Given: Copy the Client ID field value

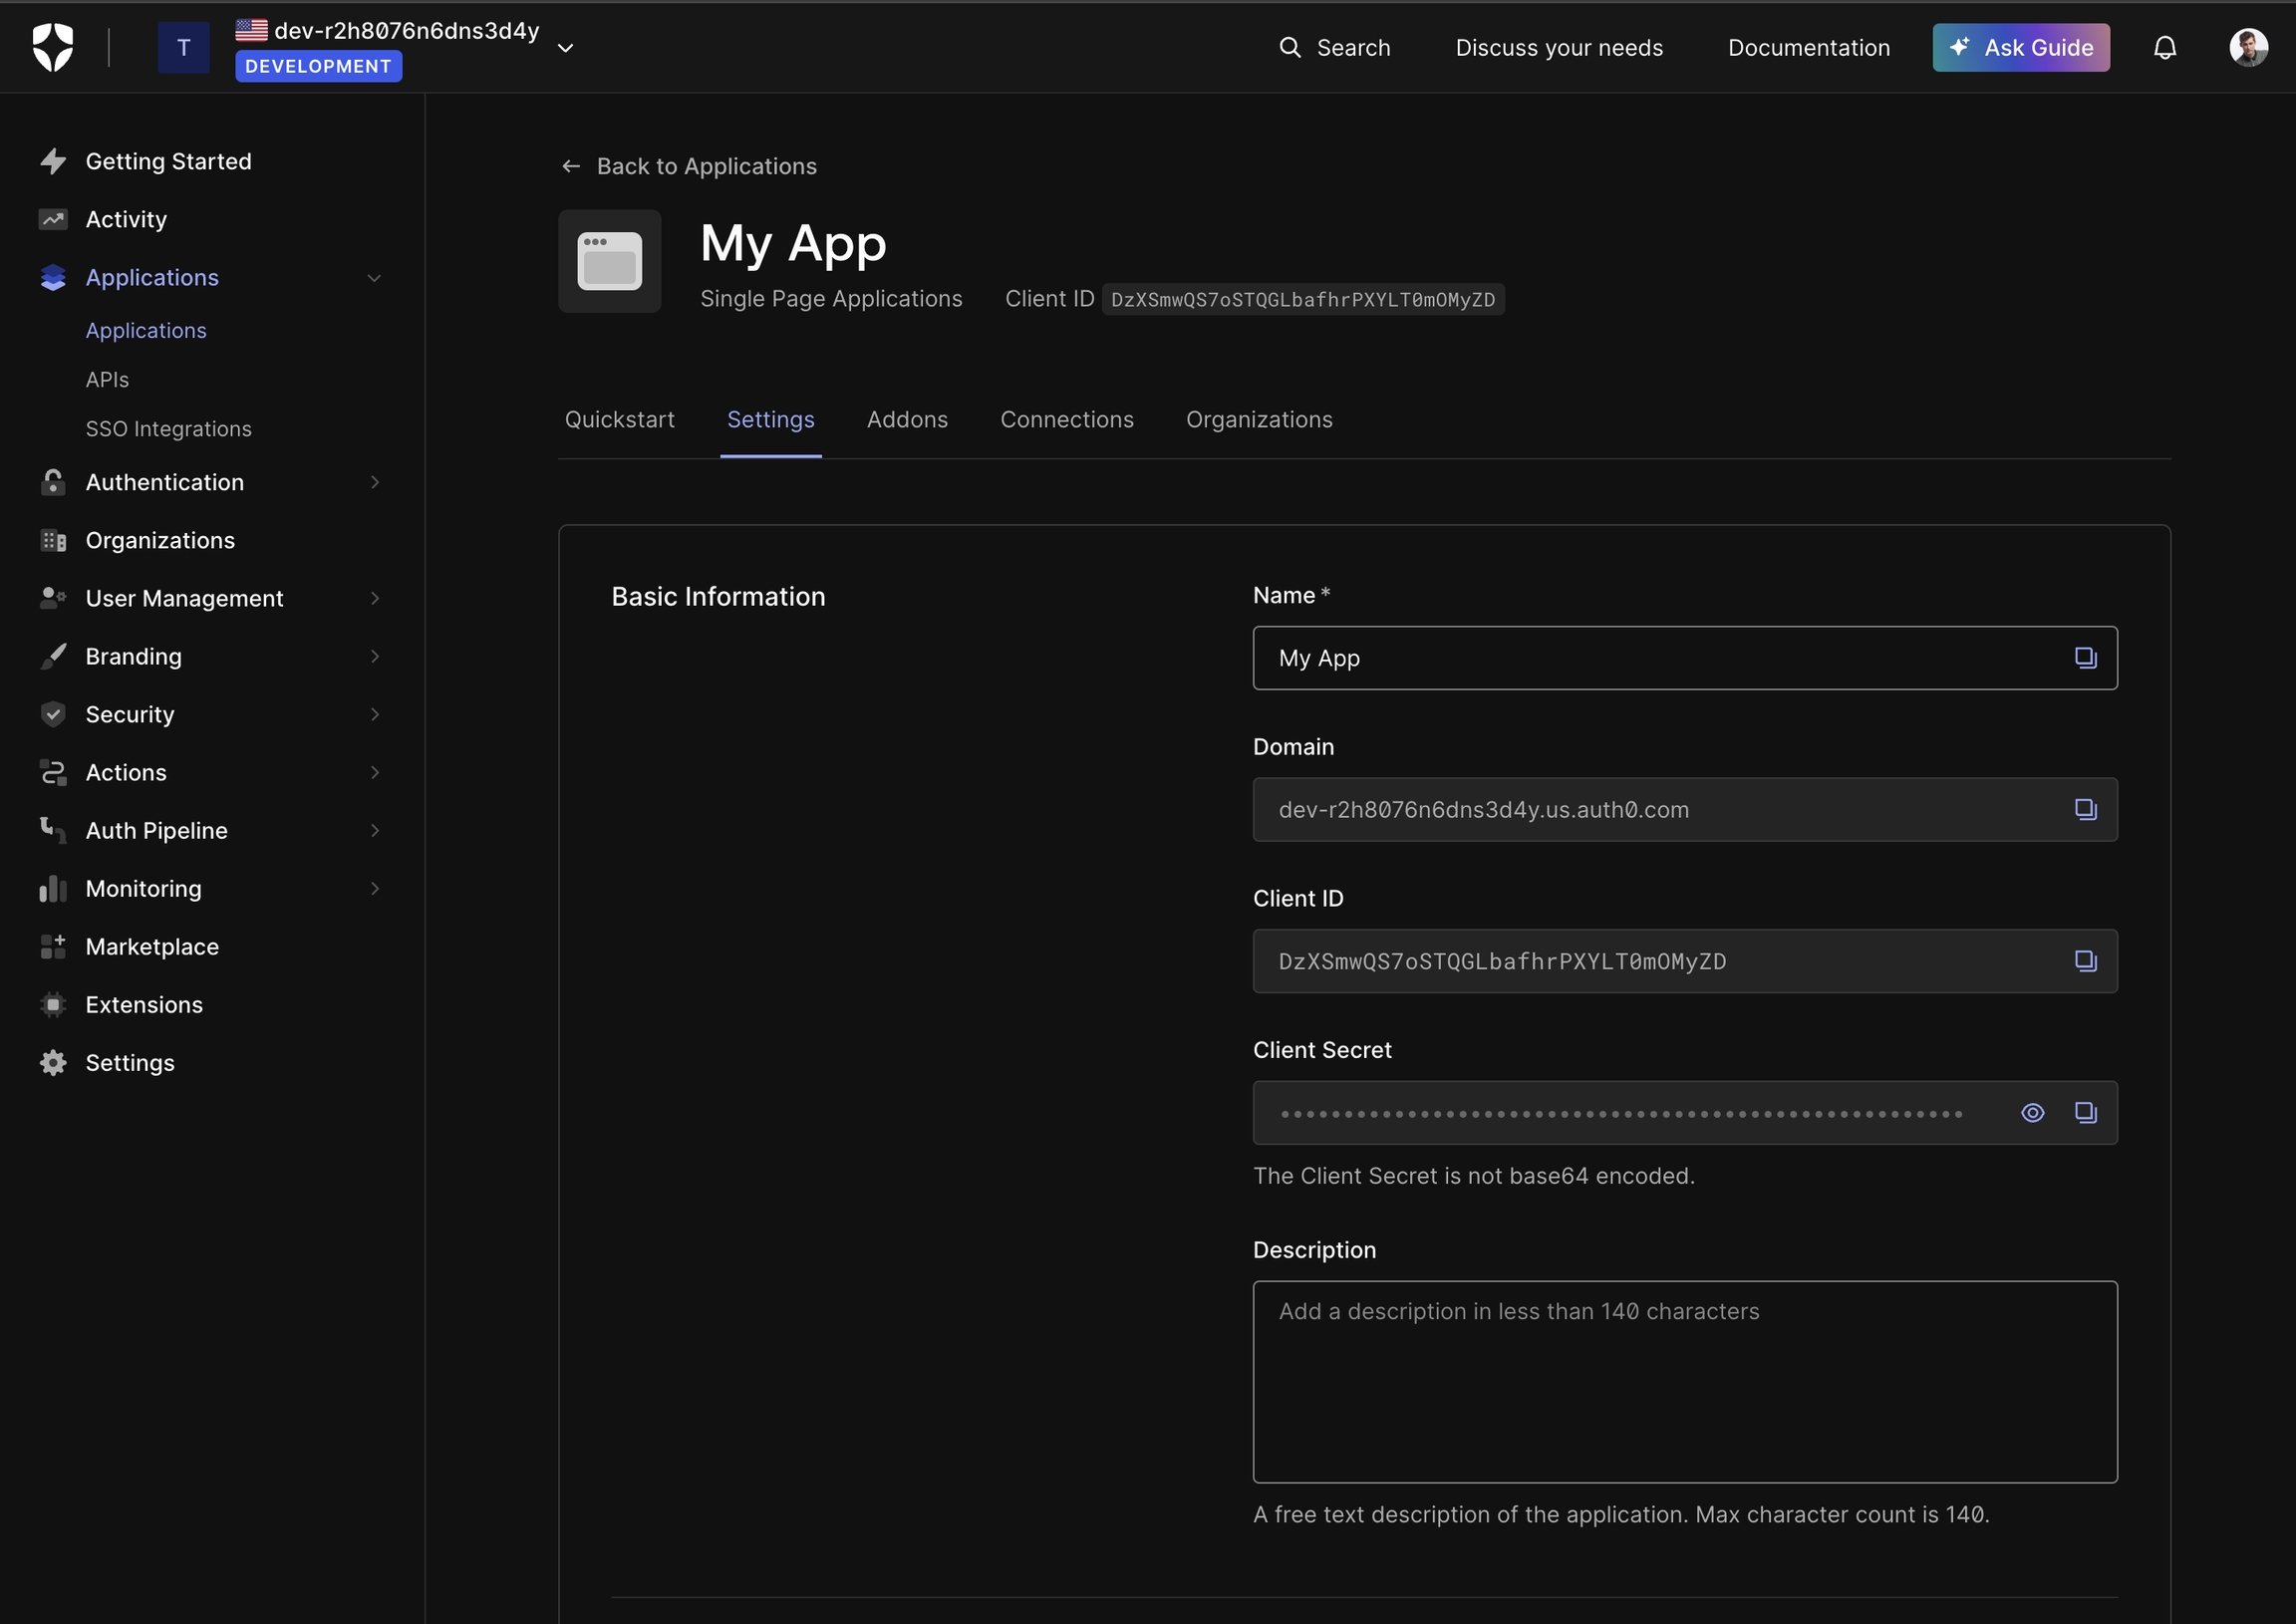Looking at the screenshot, I should pos(2085,961).
